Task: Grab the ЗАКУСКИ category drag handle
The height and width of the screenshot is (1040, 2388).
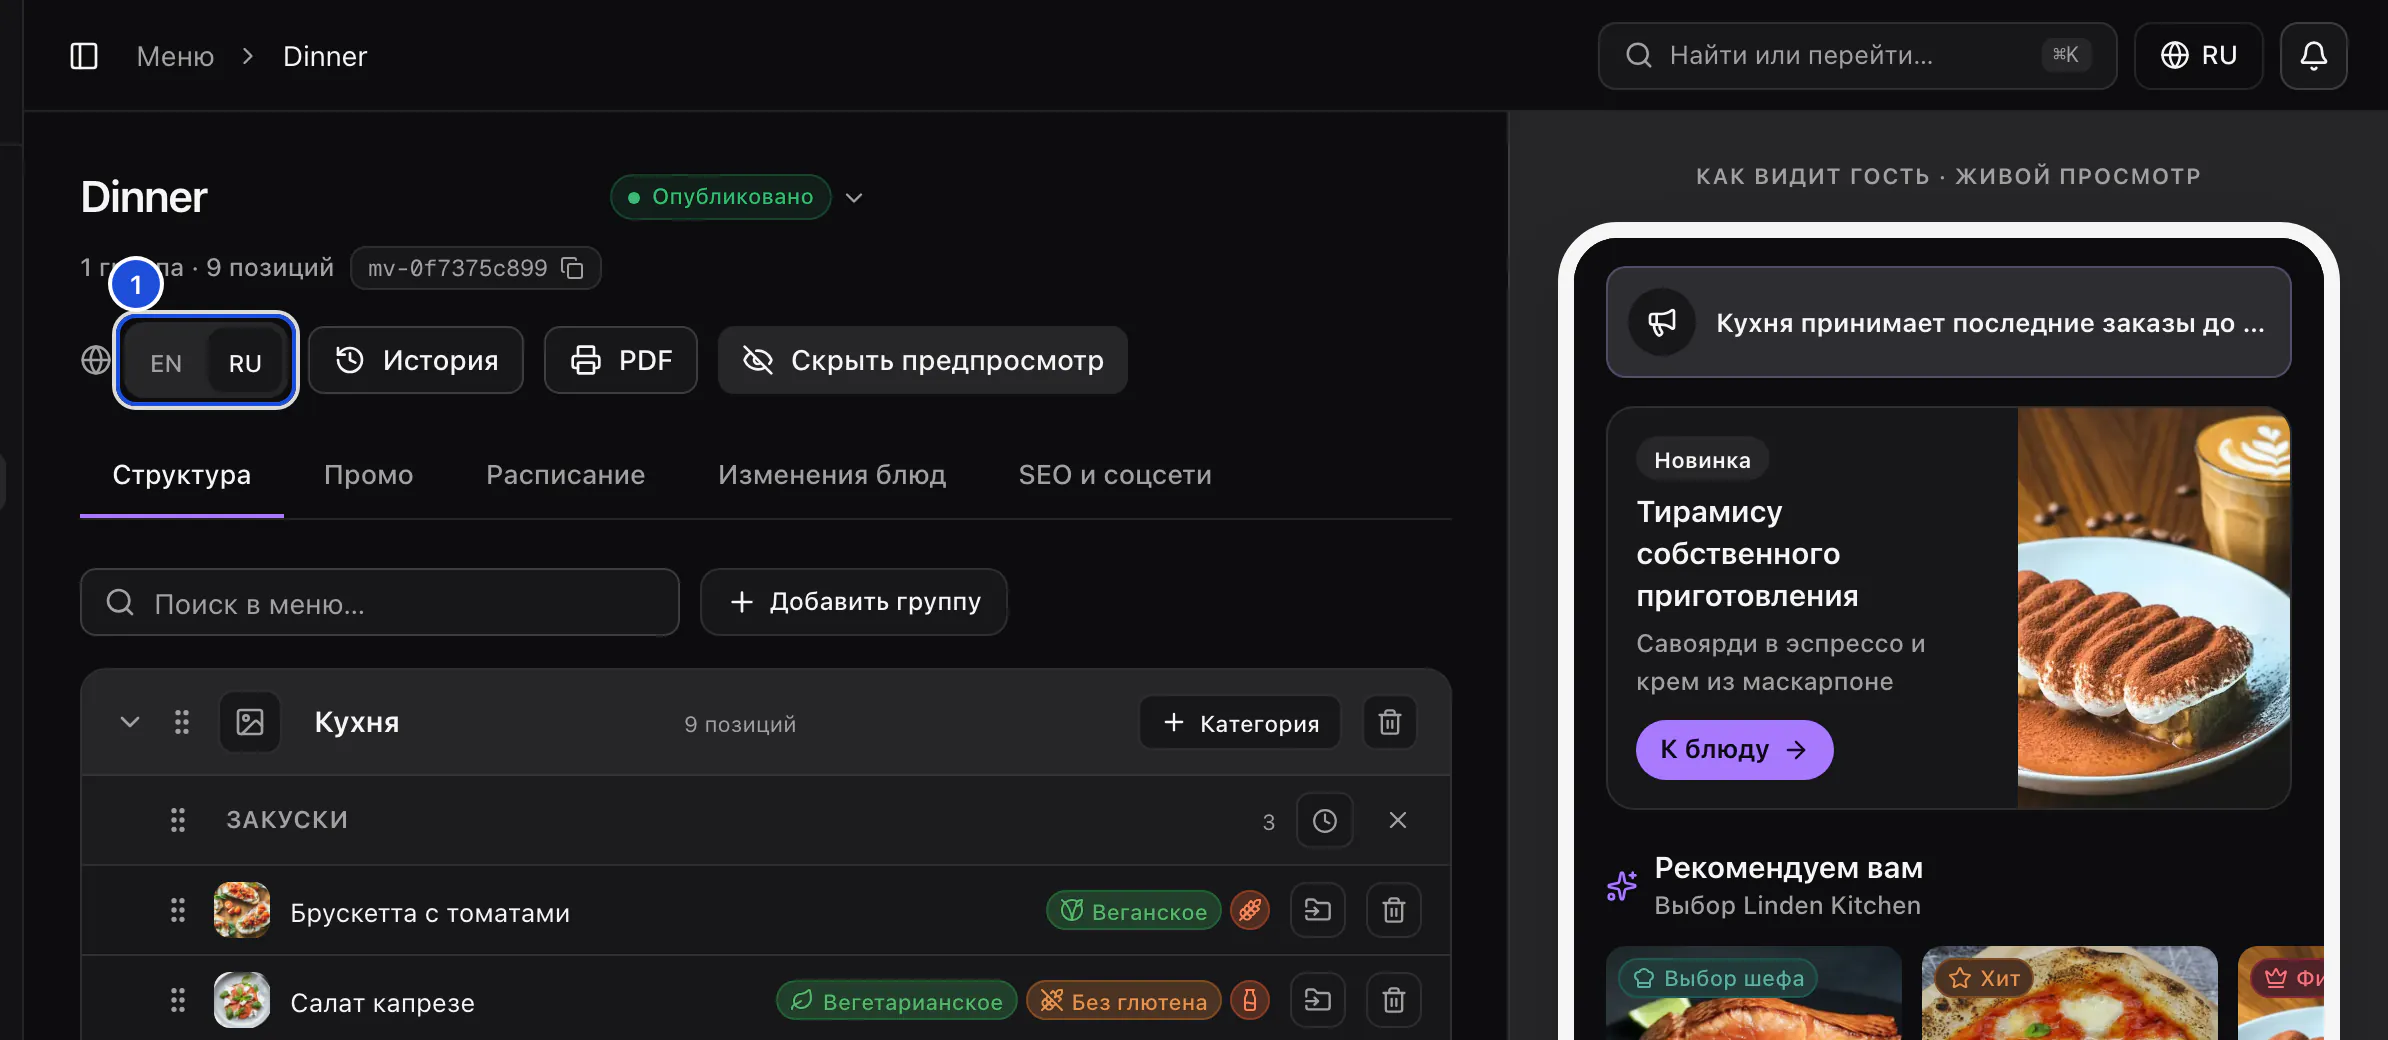Action: pyautogui.click(x=178, y=820)
